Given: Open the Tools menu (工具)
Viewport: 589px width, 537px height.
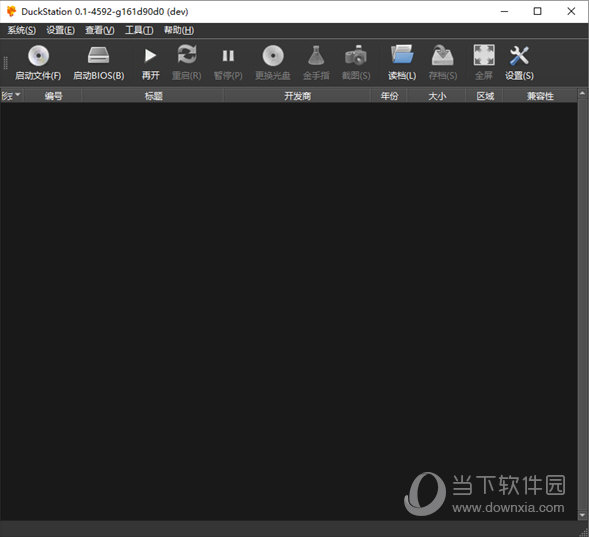Looking at the screenshot, I should (139, 30).
